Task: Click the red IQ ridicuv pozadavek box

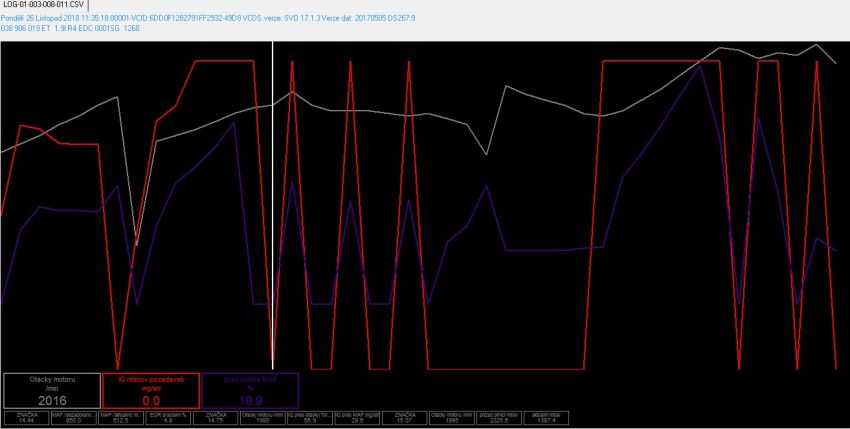Action: (152, 390)
